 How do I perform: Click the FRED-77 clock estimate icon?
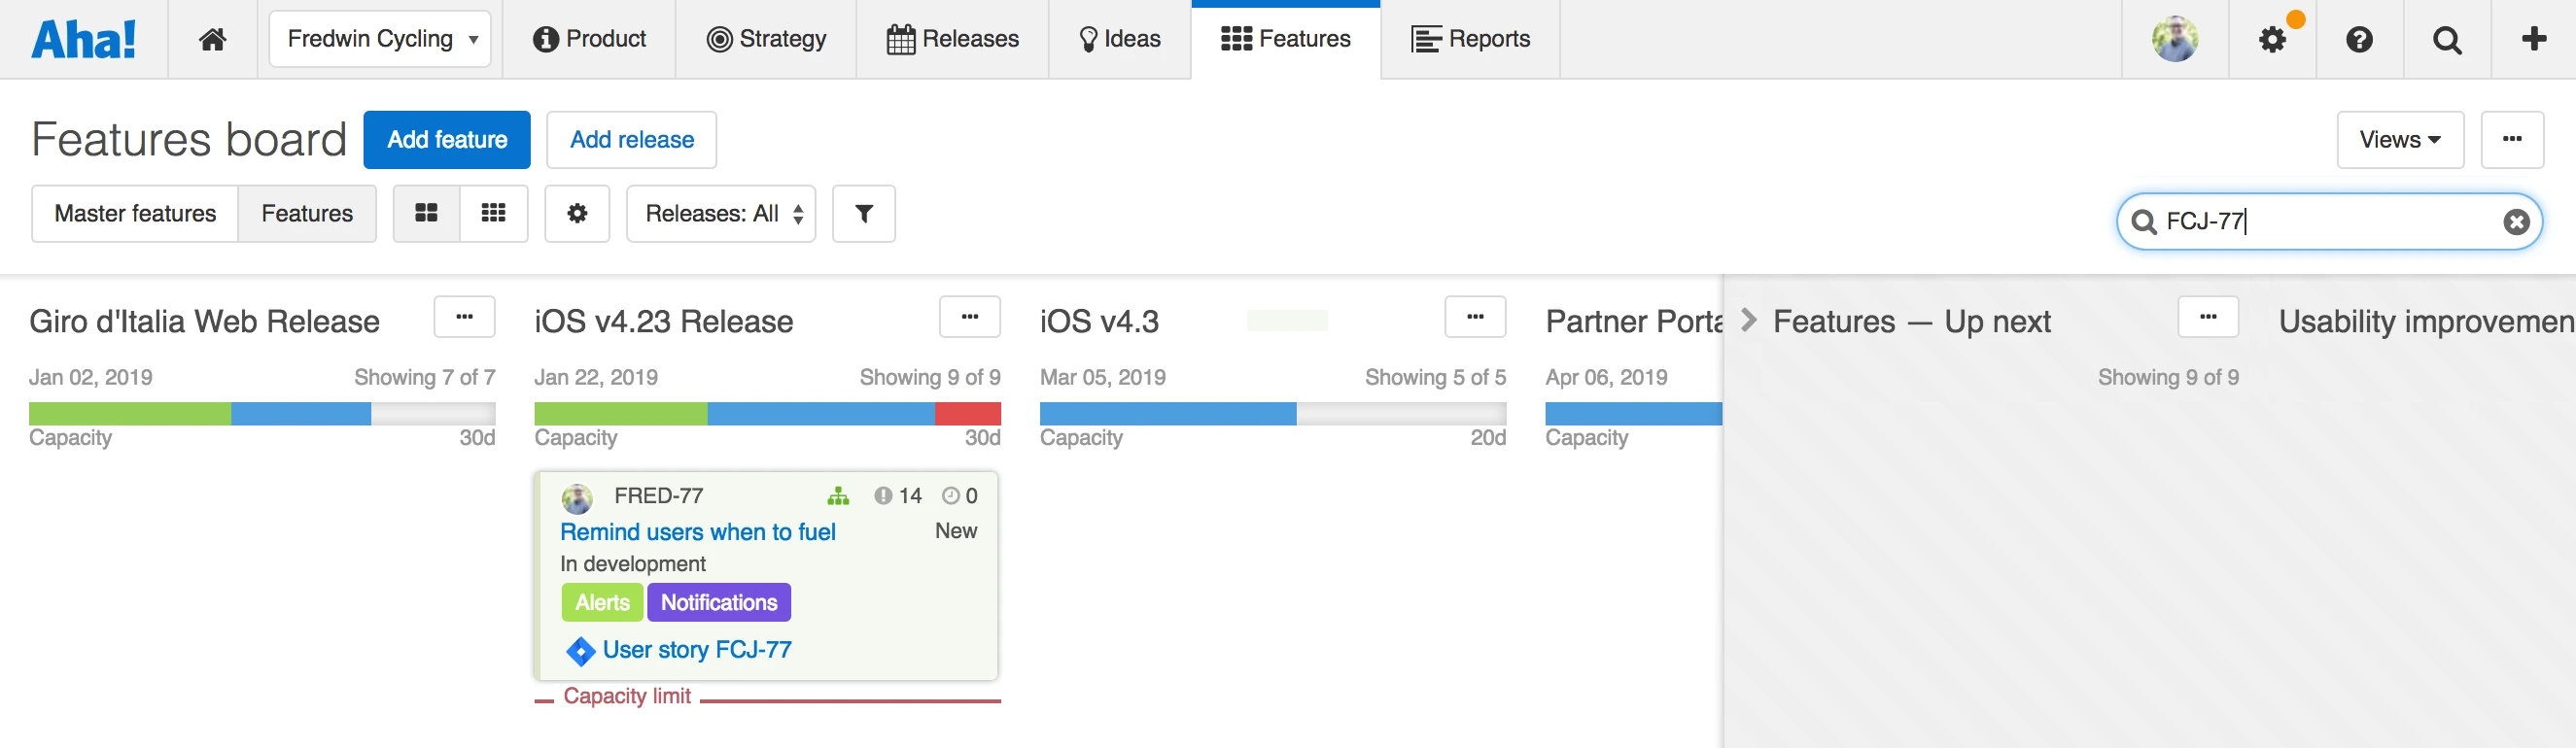pyautogui.click(x=950, y=496)
